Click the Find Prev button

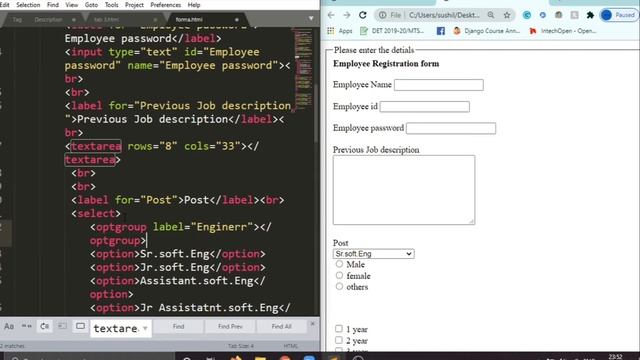tap(230, 327)
